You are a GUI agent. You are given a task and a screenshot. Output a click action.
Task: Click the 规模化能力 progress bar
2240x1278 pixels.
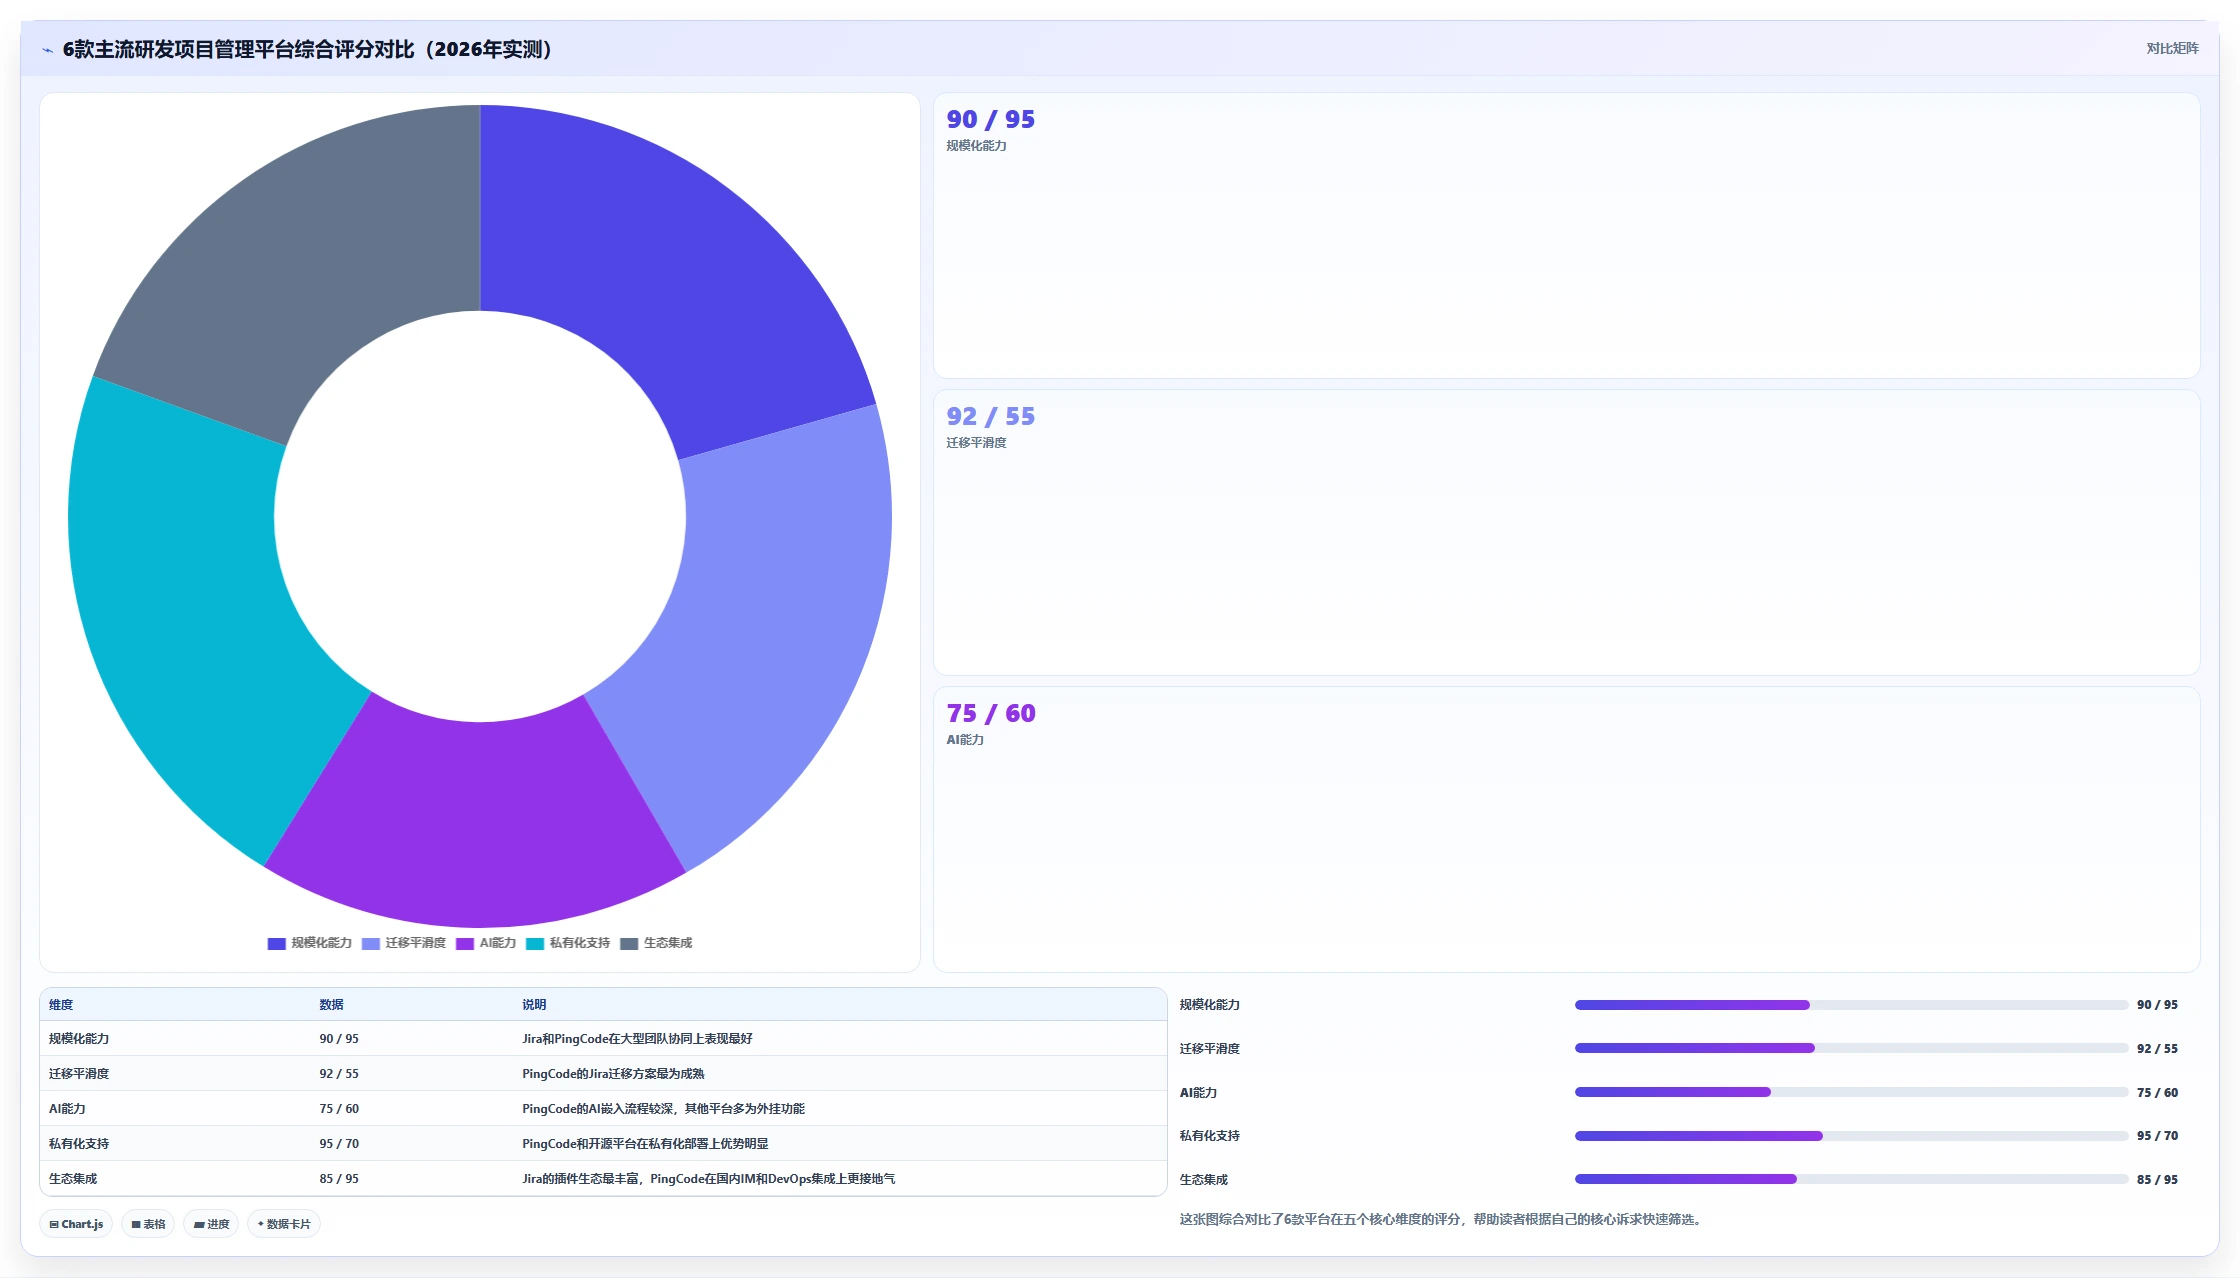(x=1851, y=1005)
